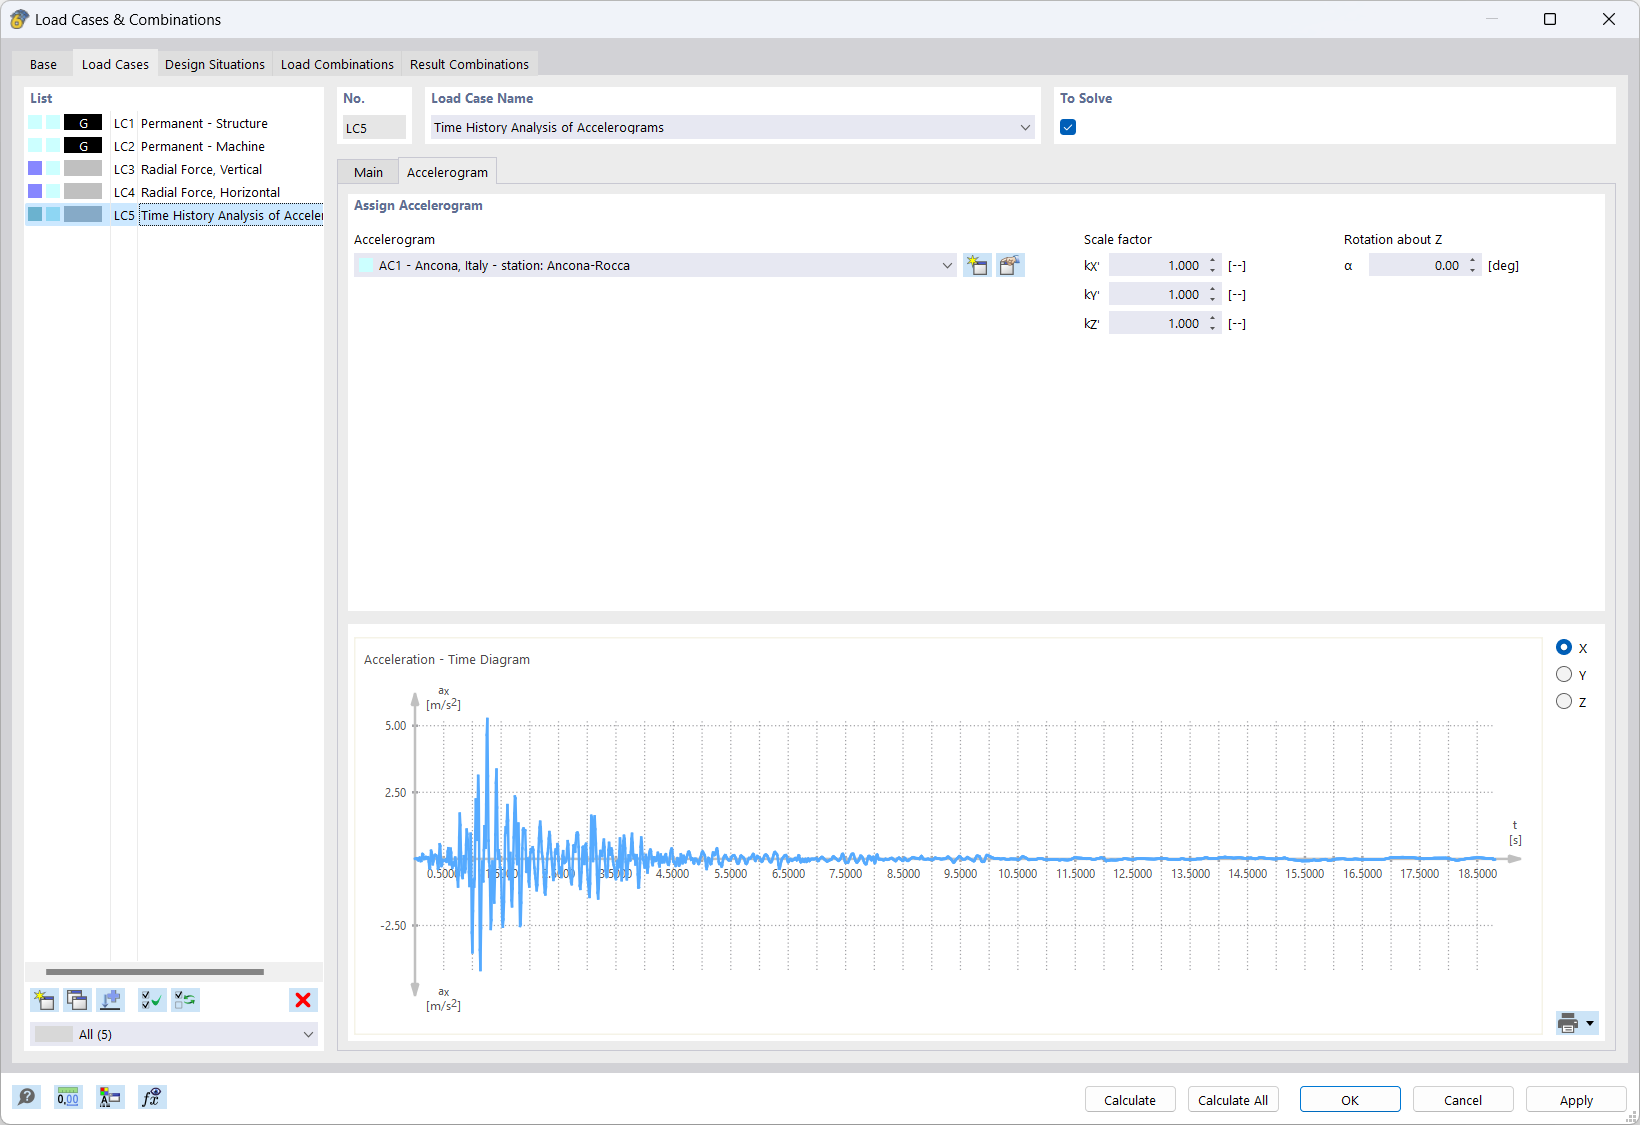Create a new load case
The image size is (1640, 1125).
(43, 1000)
